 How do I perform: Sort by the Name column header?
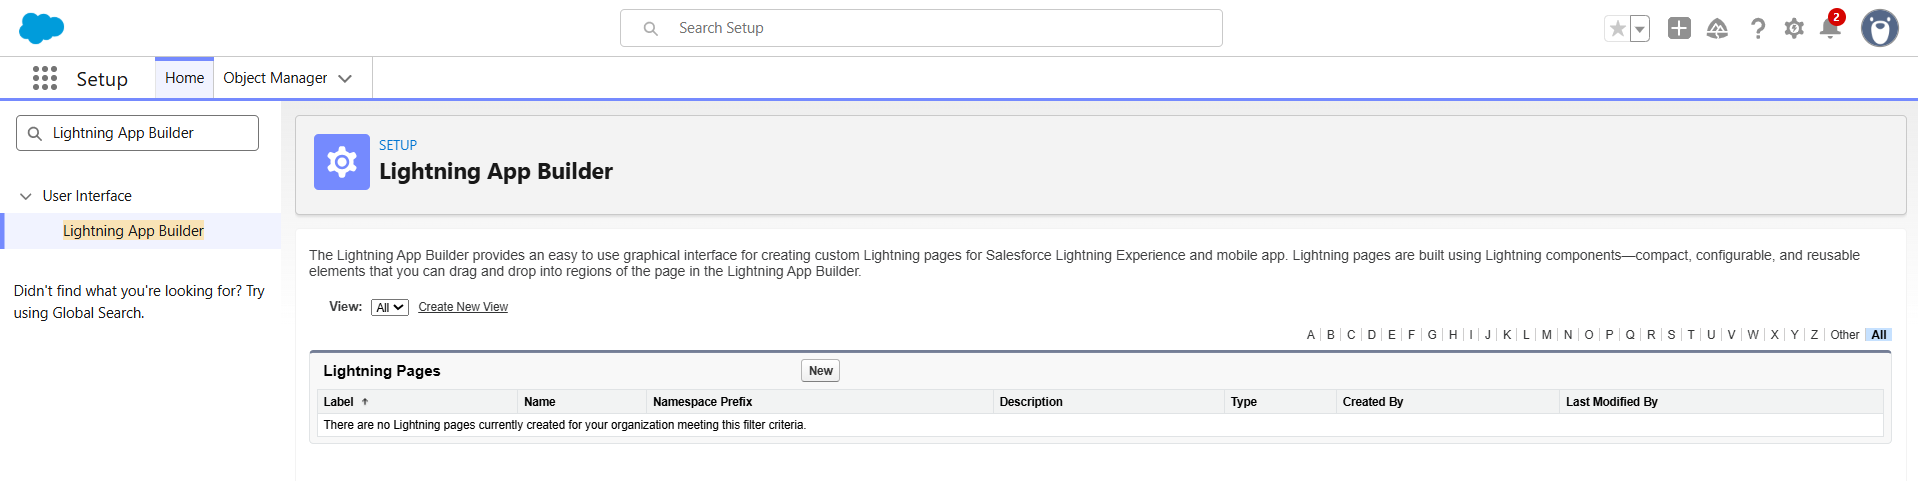540,402
